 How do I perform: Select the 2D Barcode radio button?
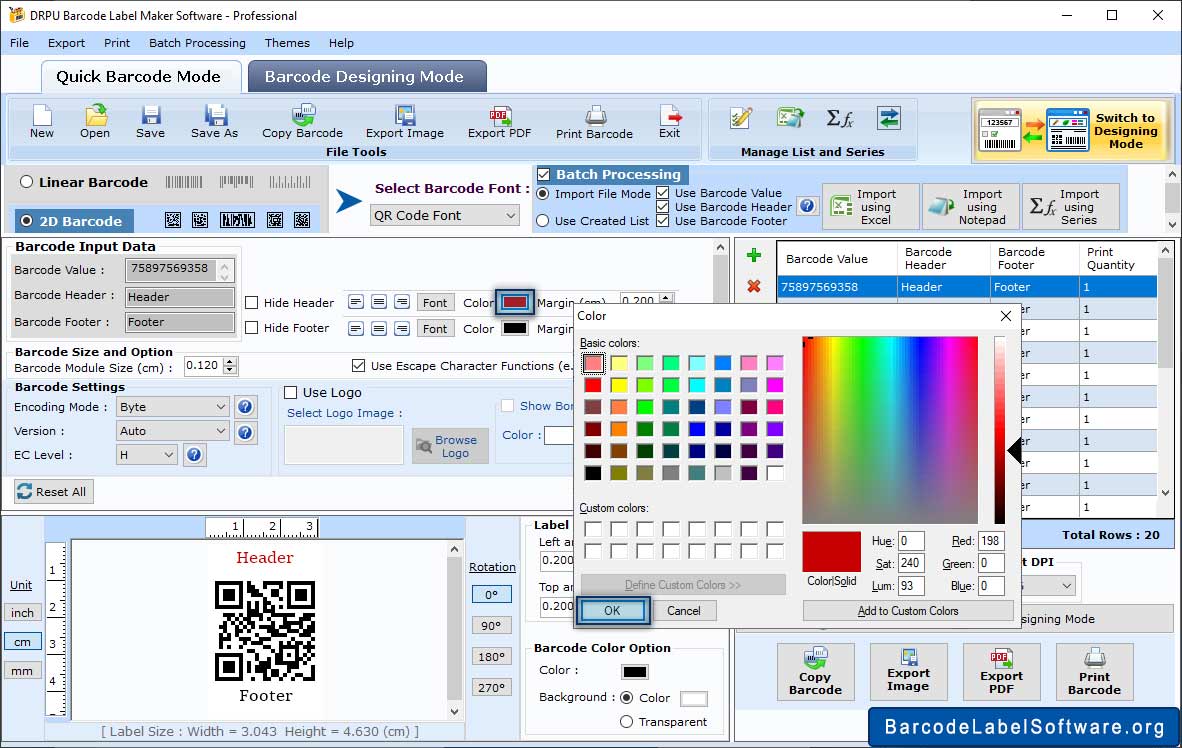coord(27,221)
